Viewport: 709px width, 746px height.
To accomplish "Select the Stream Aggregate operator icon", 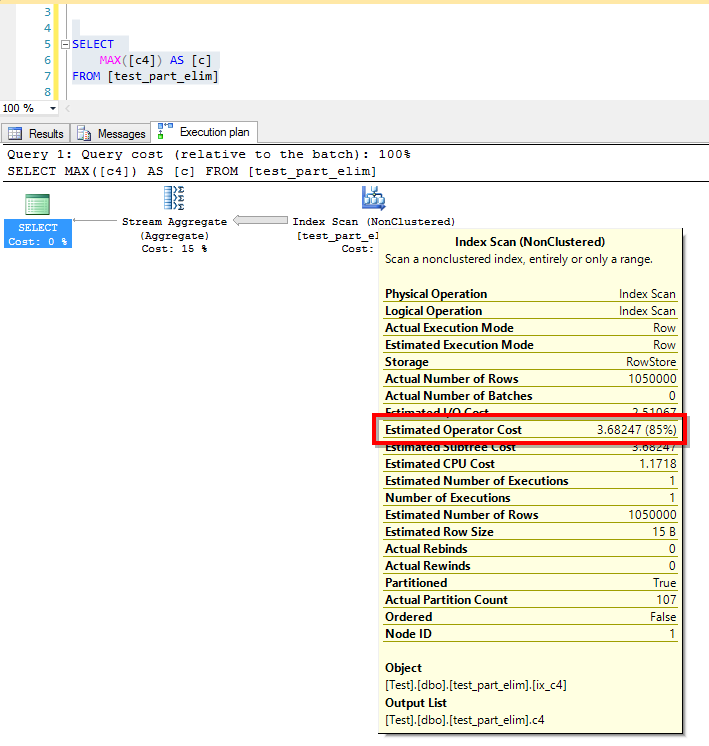I will point(175,198).
